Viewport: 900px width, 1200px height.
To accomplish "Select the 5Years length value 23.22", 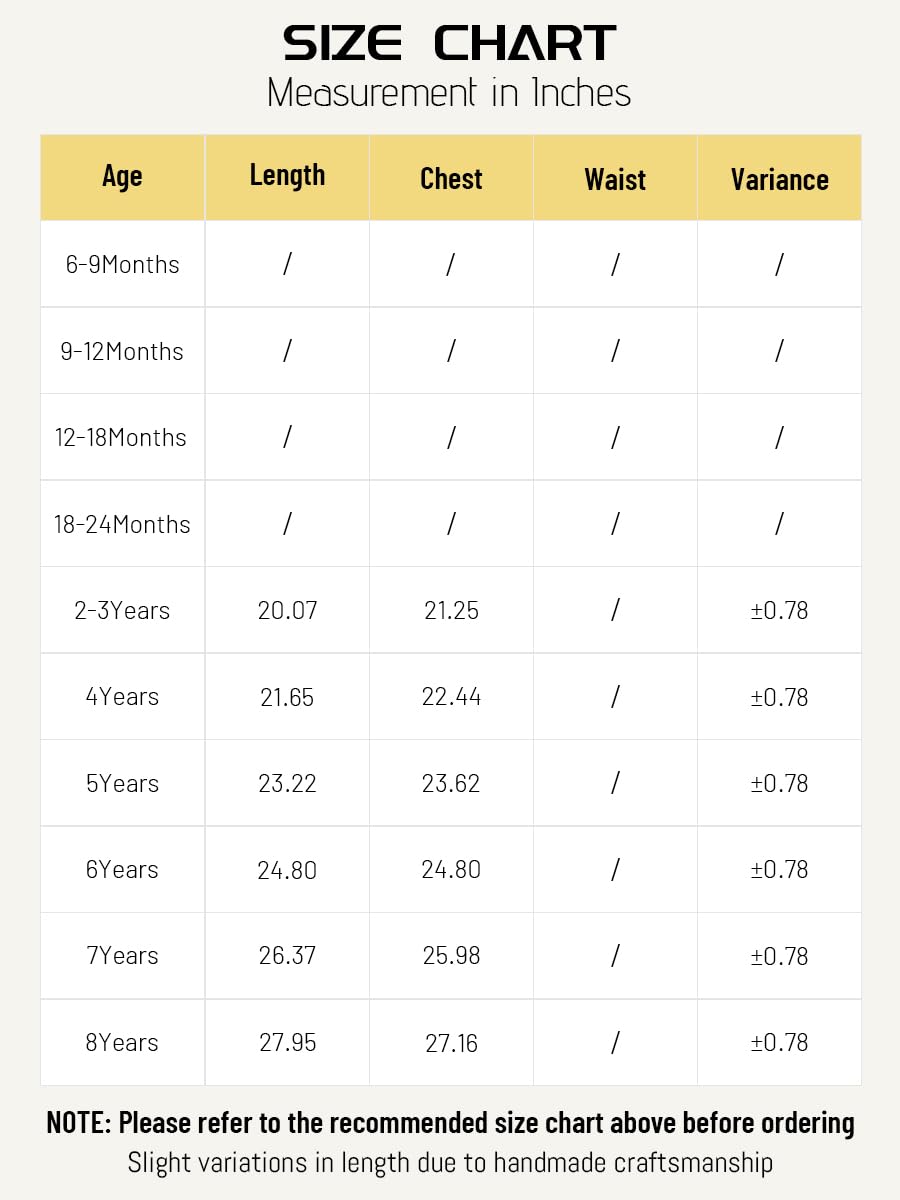I will pyautogui.click(x=287, y=783).
